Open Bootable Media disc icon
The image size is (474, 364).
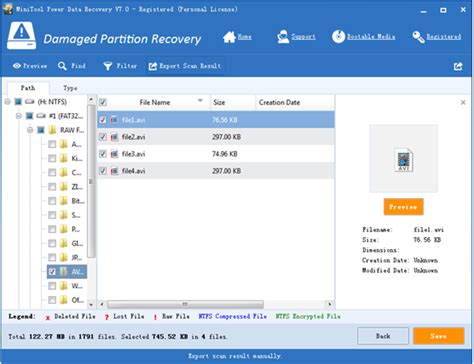338,37
